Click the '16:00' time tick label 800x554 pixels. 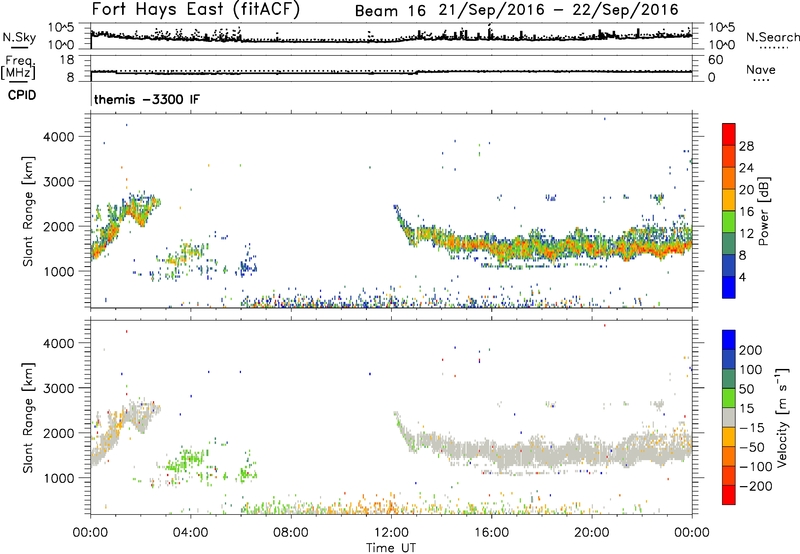(491, 533)
